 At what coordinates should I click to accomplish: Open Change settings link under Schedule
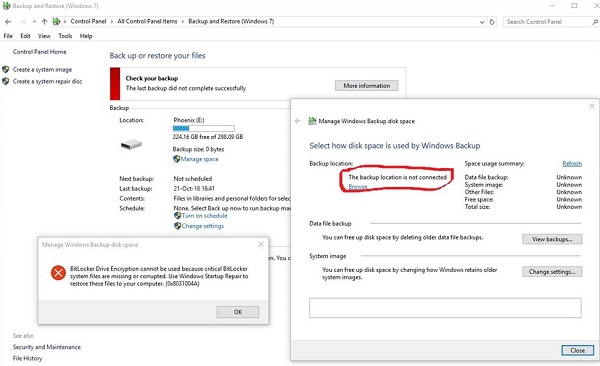coord(203,226)
